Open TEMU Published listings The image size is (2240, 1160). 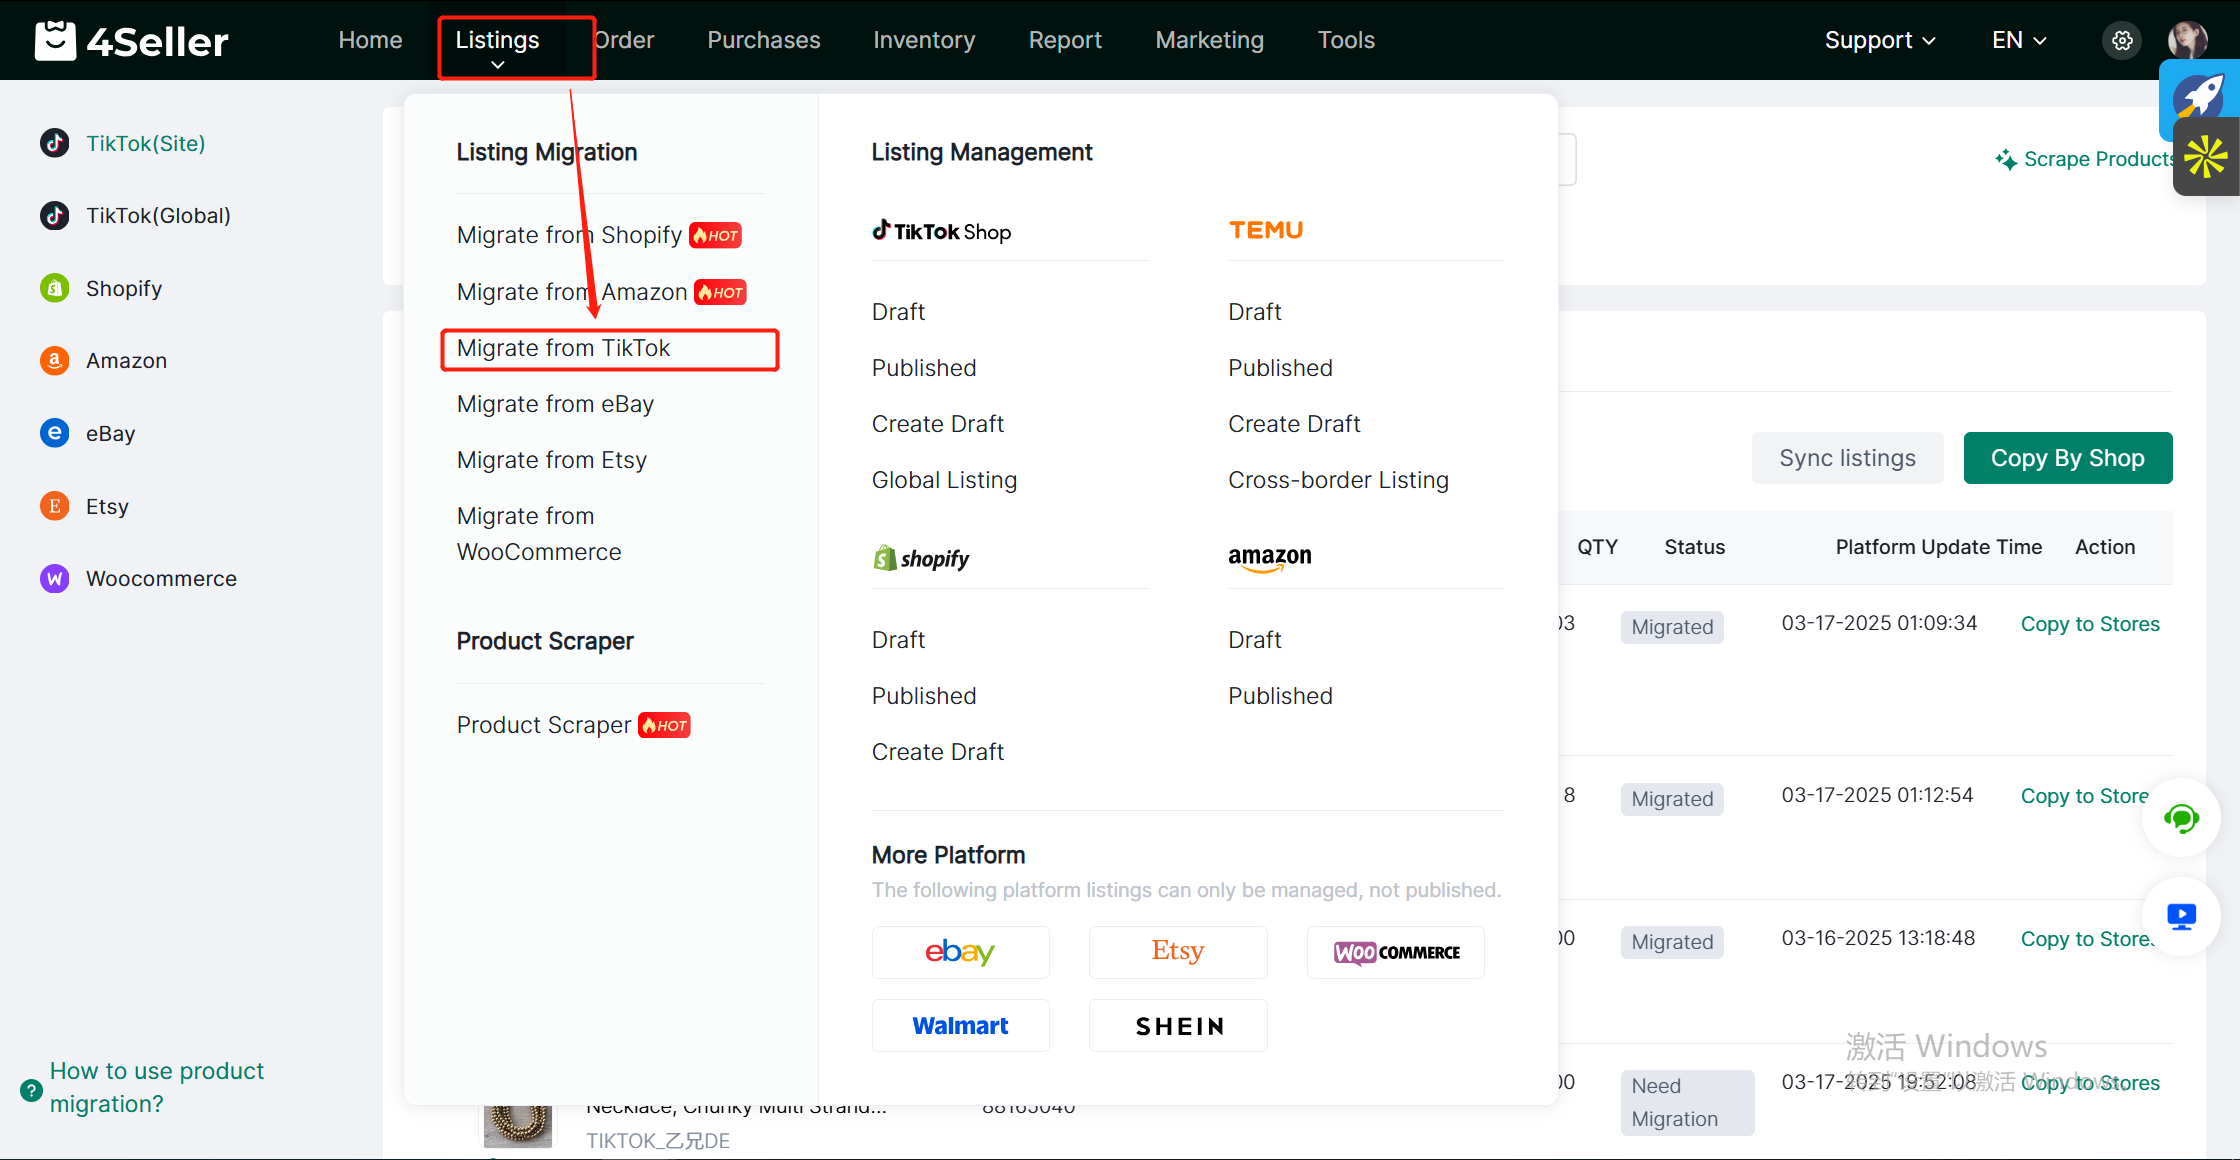coord(1280,368)
